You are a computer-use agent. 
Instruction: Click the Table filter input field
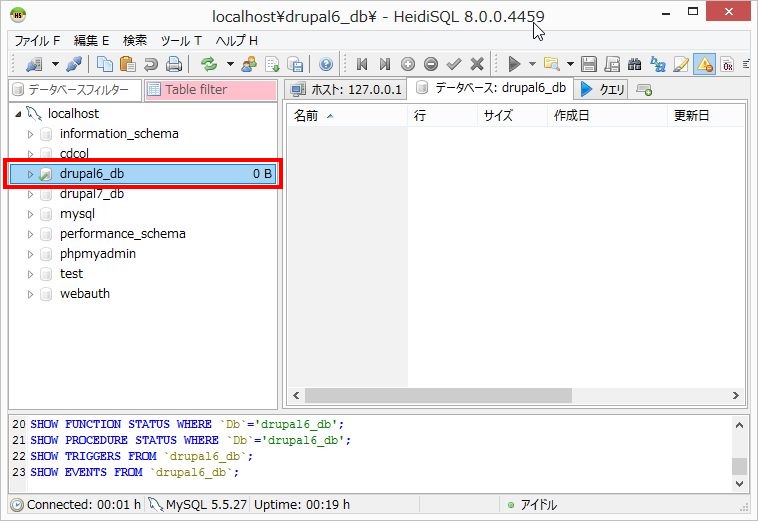click(211, 89)
